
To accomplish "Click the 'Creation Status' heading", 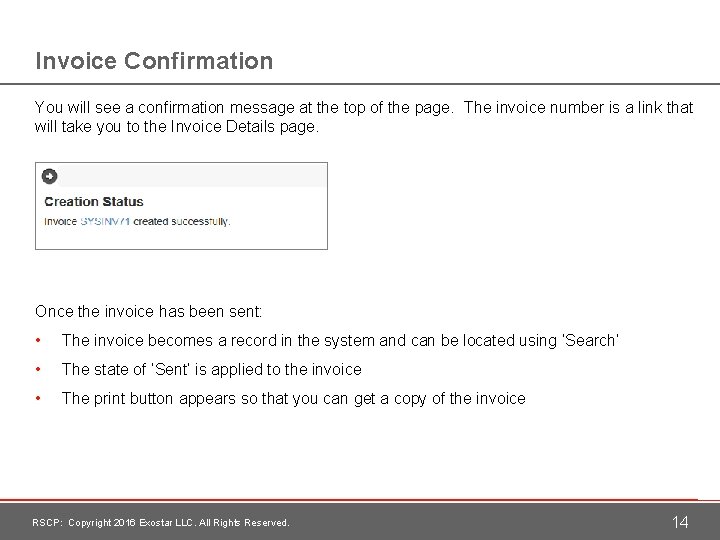I will (94, 202).
